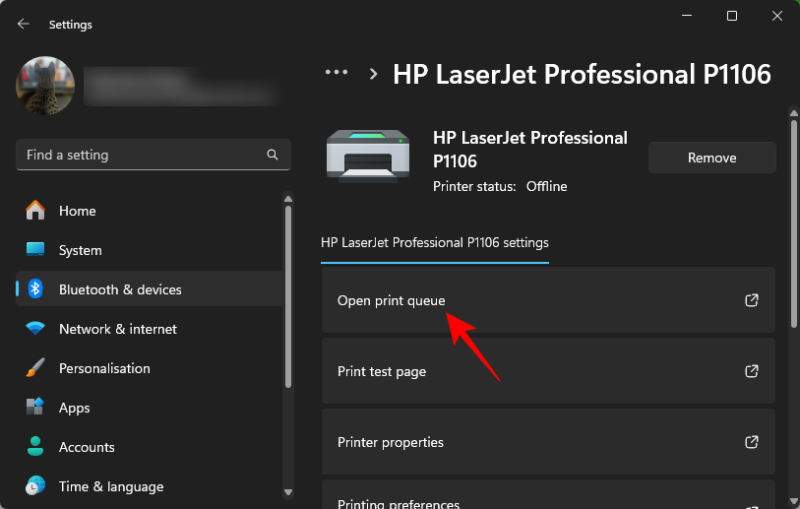
Task: Open Network & internet settings
Action: pos(149,329)
